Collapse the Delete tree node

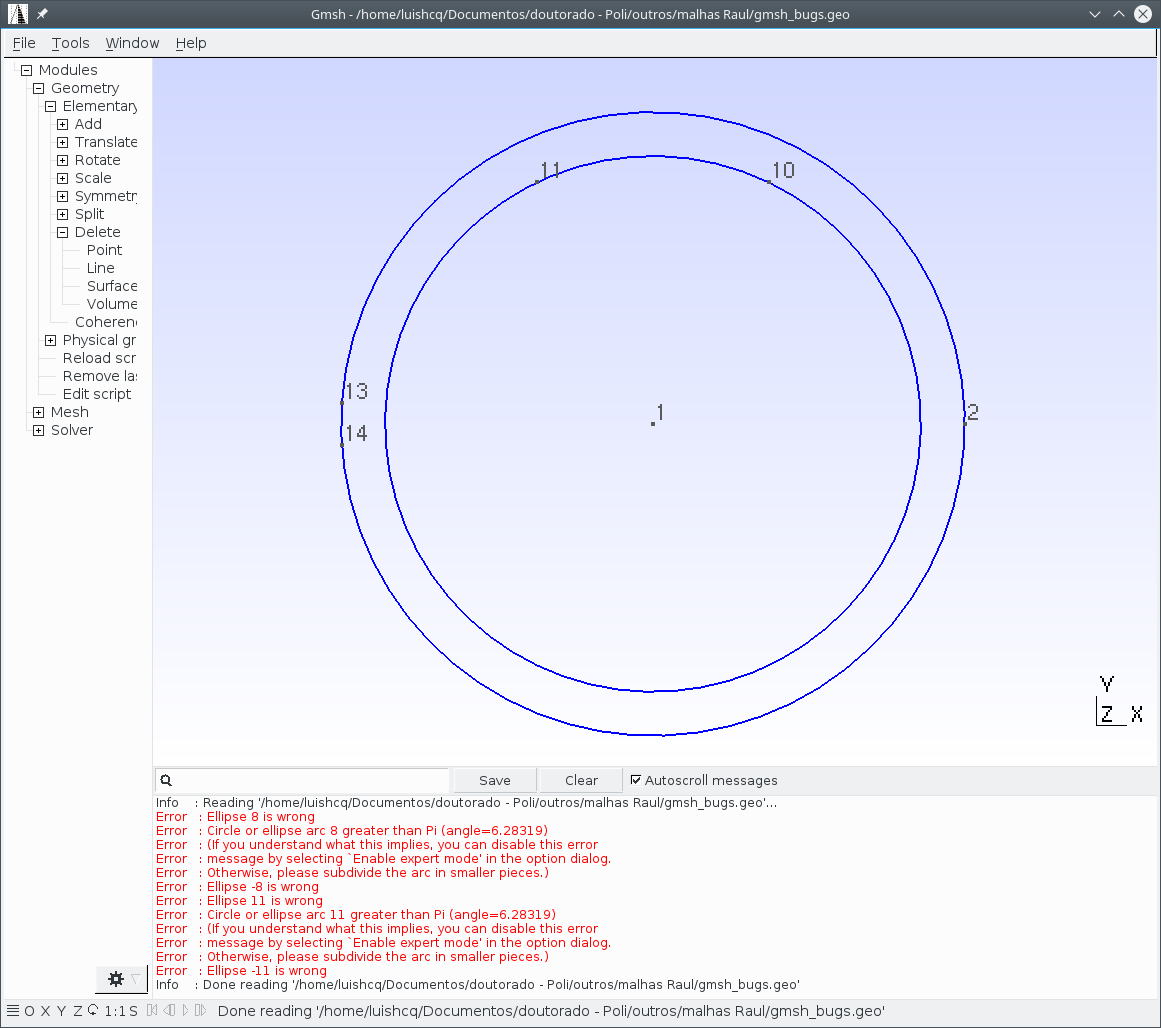click(x=62, y=233)
